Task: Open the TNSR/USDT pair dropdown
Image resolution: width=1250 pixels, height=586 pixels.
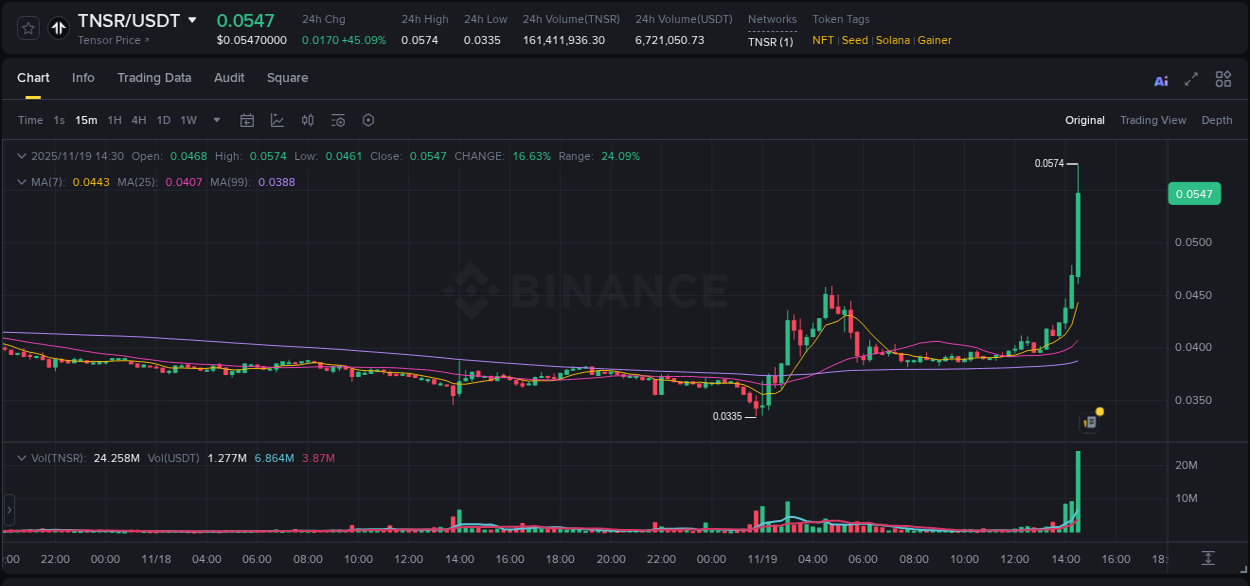Action: (x=195, y=20)
